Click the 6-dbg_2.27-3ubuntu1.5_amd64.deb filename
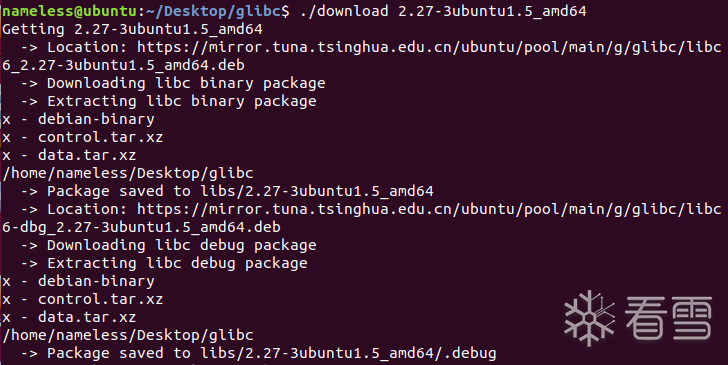Viewport: 728px width, 365px height. click(x=142, y=228)
